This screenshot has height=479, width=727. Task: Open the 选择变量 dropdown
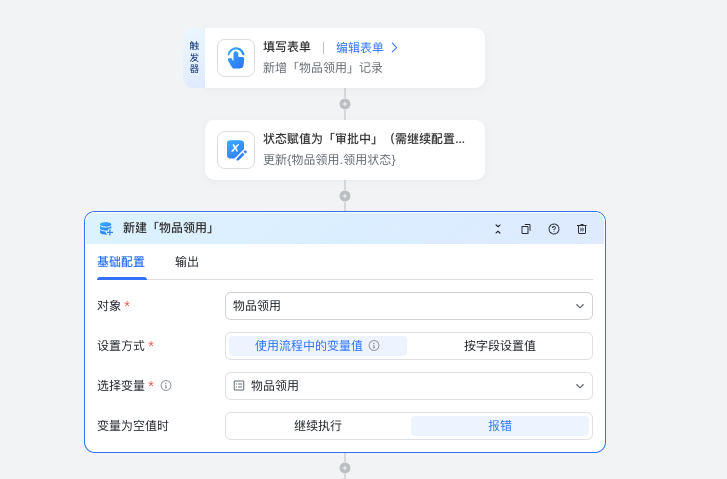(409, 386)
